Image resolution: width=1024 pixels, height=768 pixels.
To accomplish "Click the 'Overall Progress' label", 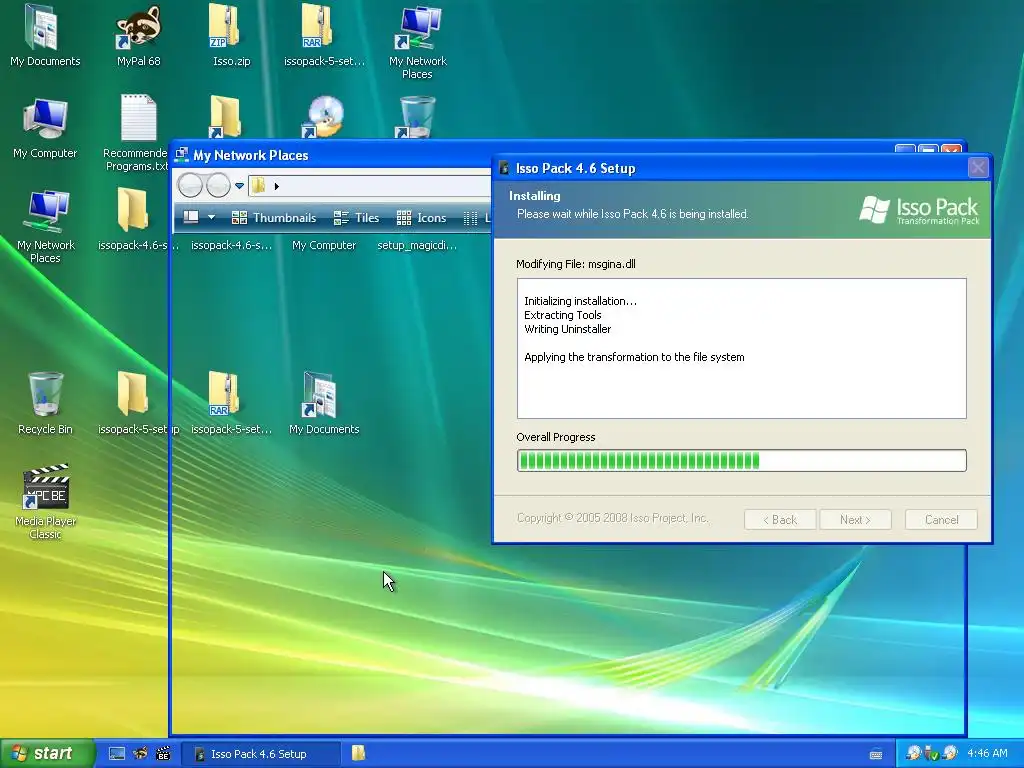I will point(556,437).
